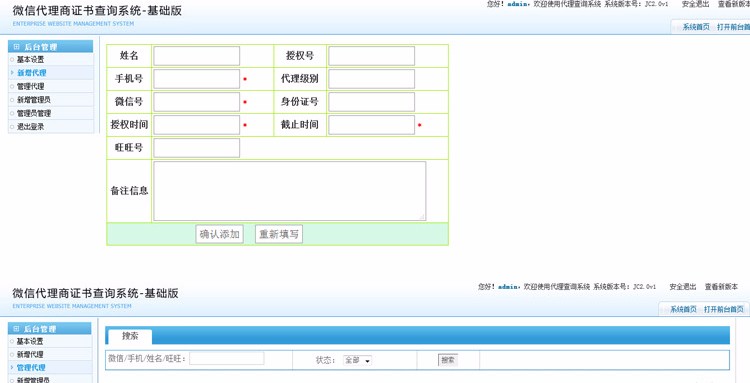The width and height of the screenshot is (750, 383).
Task: Click the 微信/手机/姓名/旺旺 search input
Action: [227, 359]
